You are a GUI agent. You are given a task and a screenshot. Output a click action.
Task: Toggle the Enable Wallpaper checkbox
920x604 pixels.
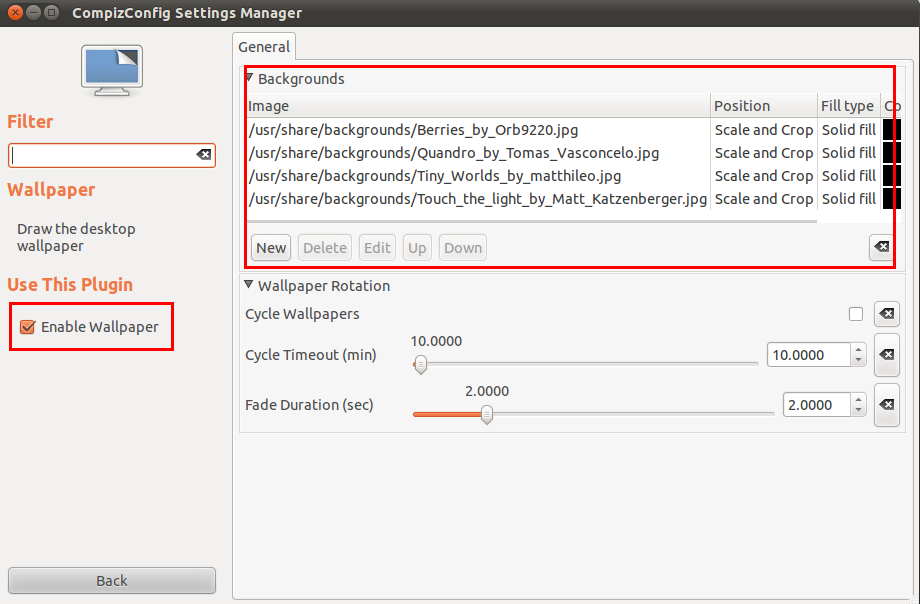pyautogui.click(x=28, y=327)
